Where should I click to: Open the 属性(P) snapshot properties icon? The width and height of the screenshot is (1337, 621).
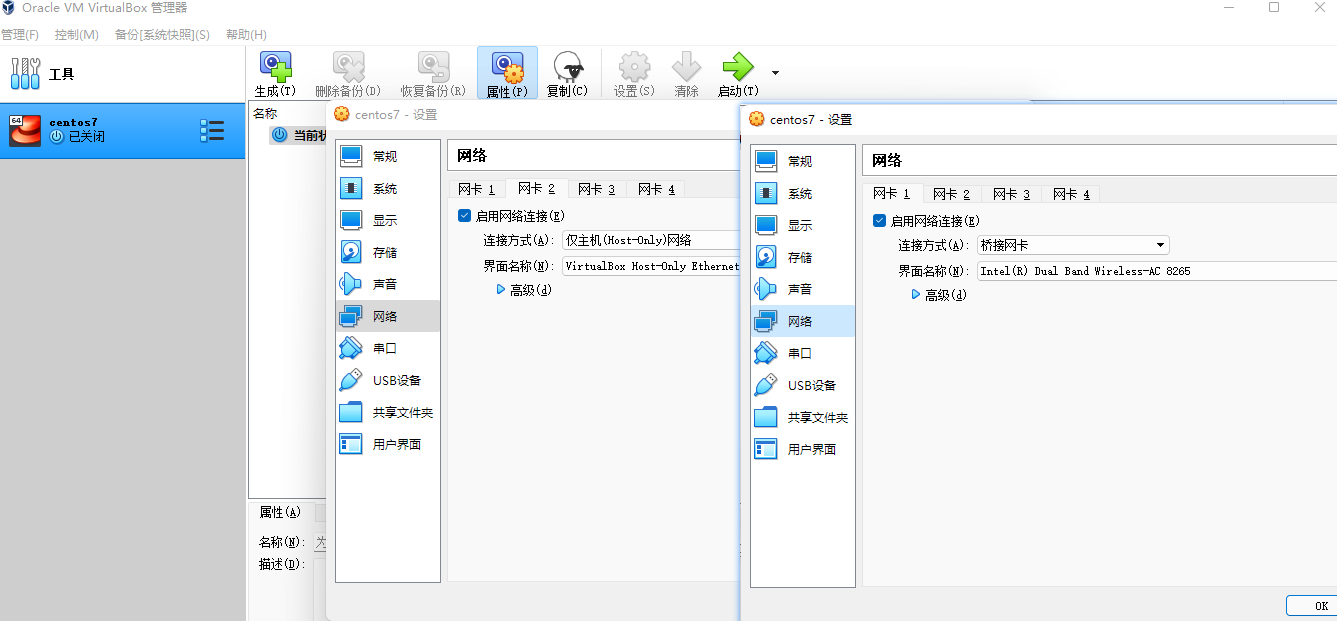(507, 74)
